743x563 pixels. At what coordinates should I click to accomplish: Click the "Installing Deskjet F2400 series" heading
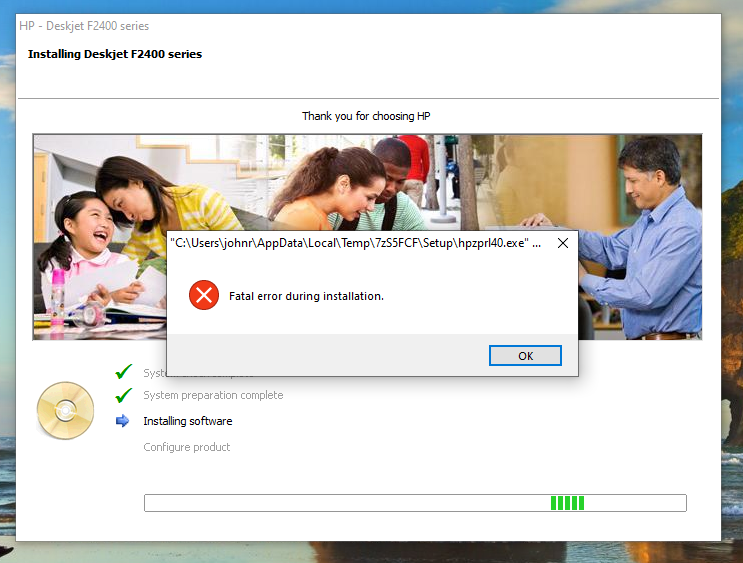coord(115,54)
